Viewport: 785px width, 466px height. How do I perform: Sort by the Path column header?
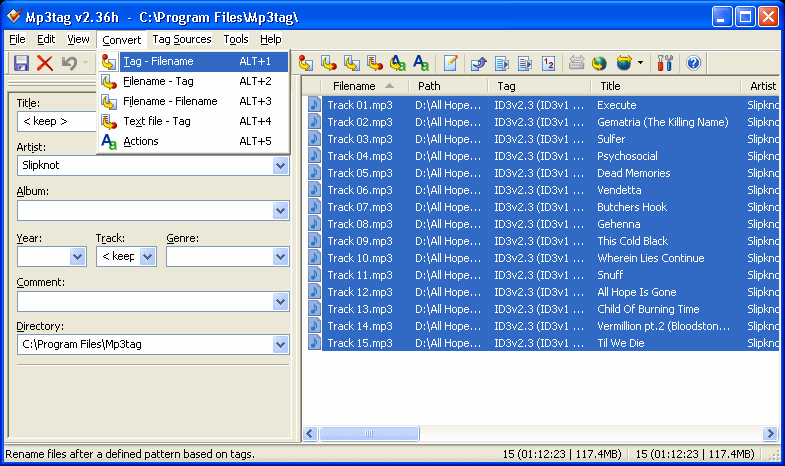click(x=449, y=86)
